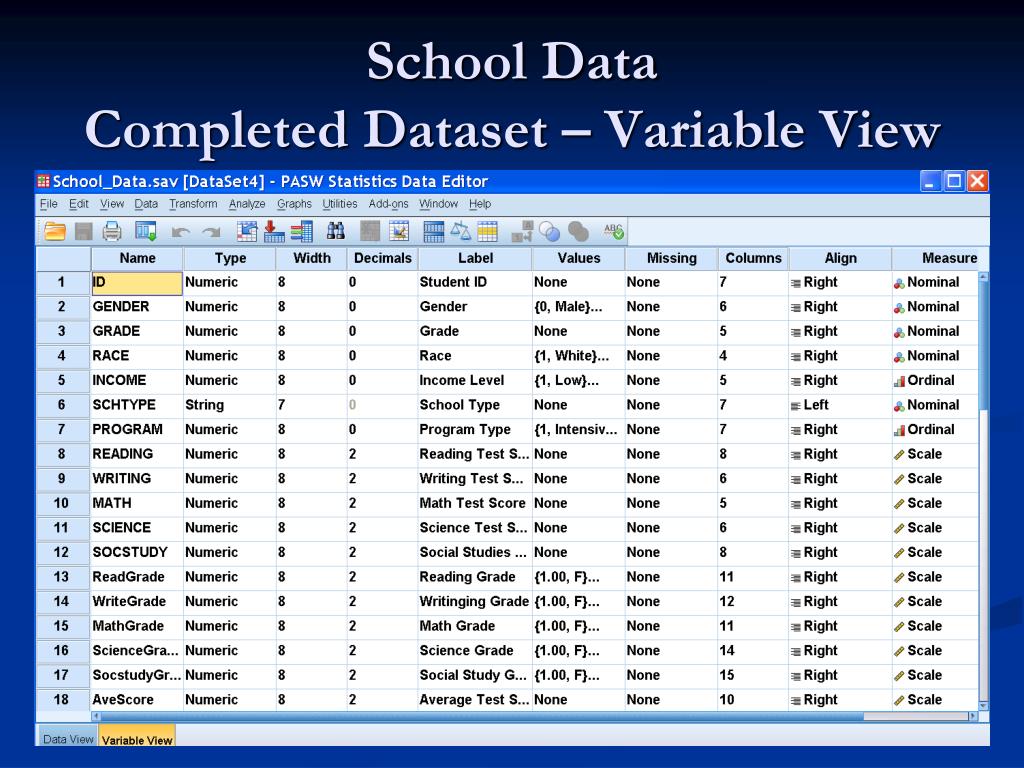Open the Edit menu

(x=78, y=204)
